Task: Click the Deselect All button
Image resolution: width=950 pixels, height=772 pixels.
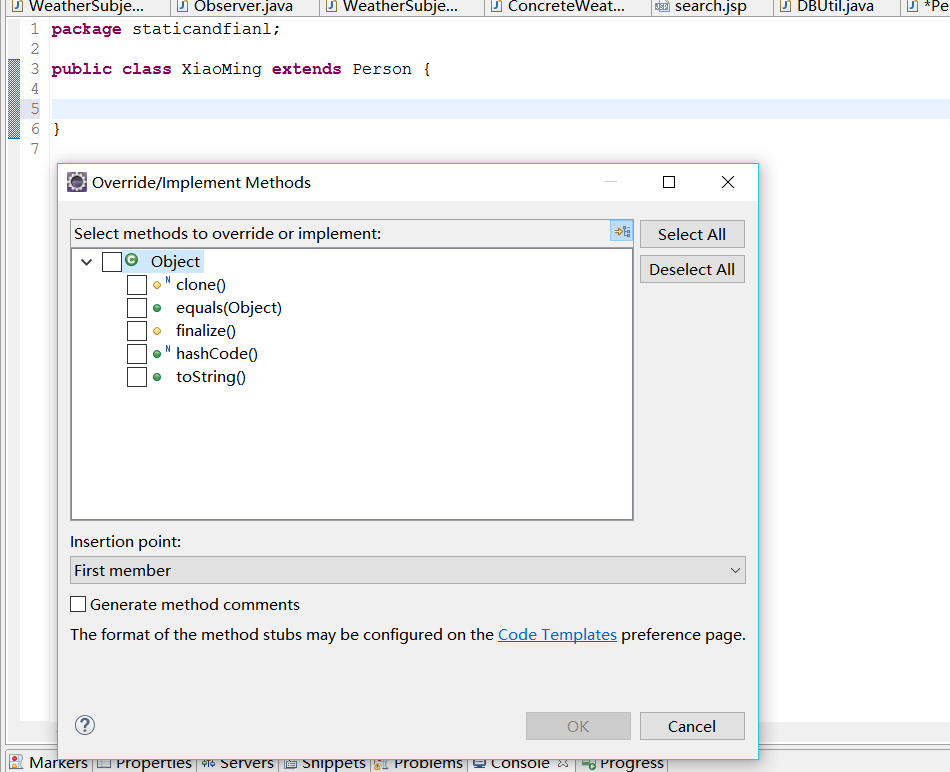Action: 692,270
